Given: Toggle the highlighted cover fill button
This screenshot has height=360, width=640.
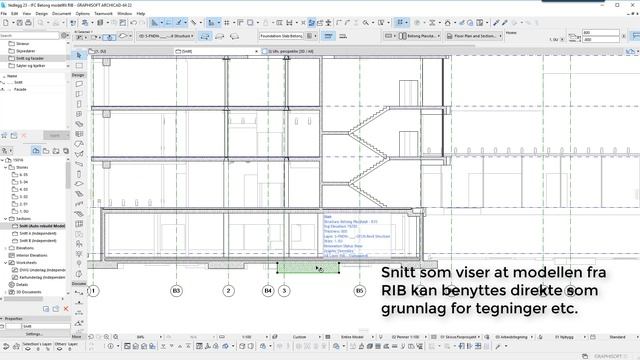Looking at the screenshot, I should [x=328, y=36].
